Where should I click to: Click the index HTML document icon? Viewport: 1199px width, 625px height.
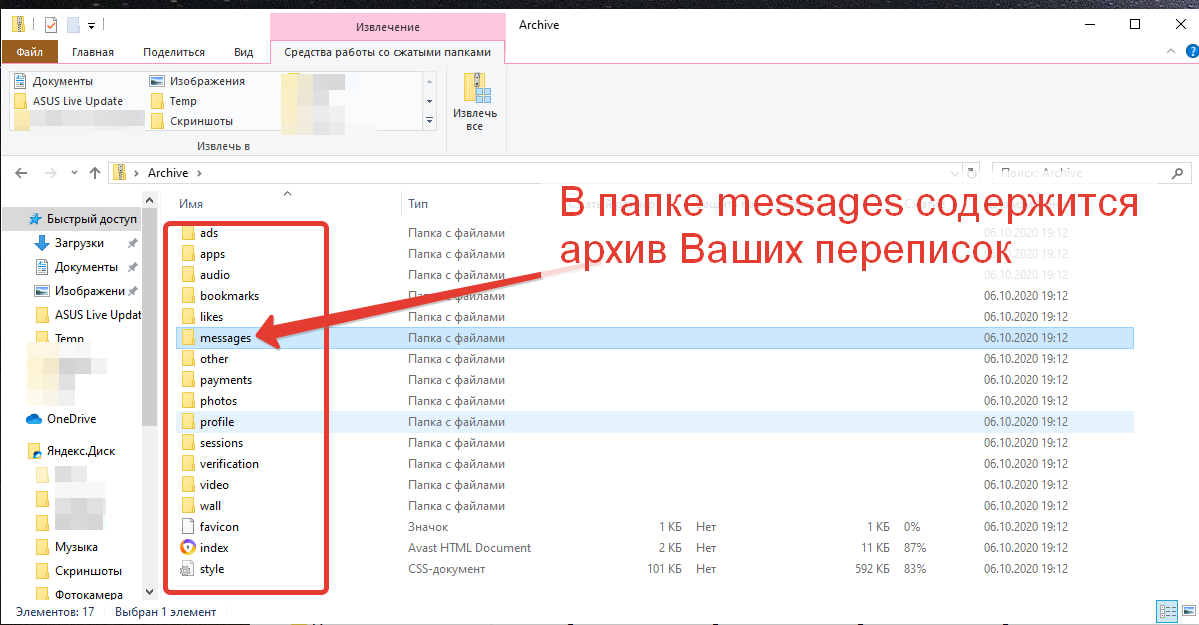[x=188, y=548]
